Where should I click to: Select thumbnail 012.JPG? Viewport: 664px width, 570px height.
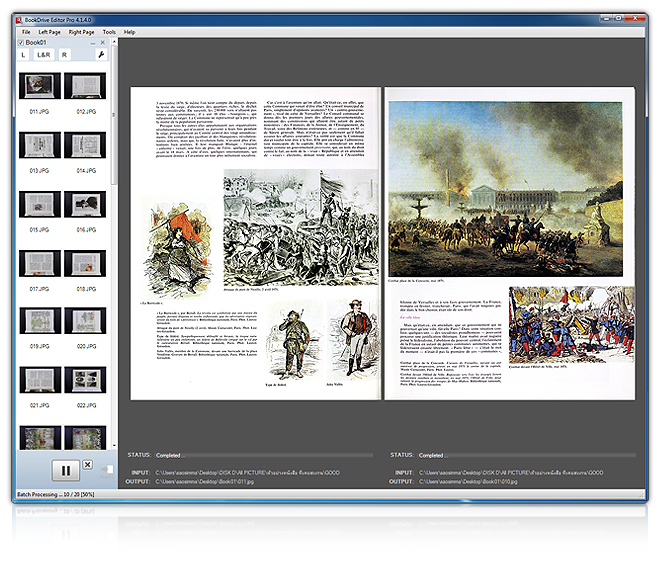pos(85,86)
